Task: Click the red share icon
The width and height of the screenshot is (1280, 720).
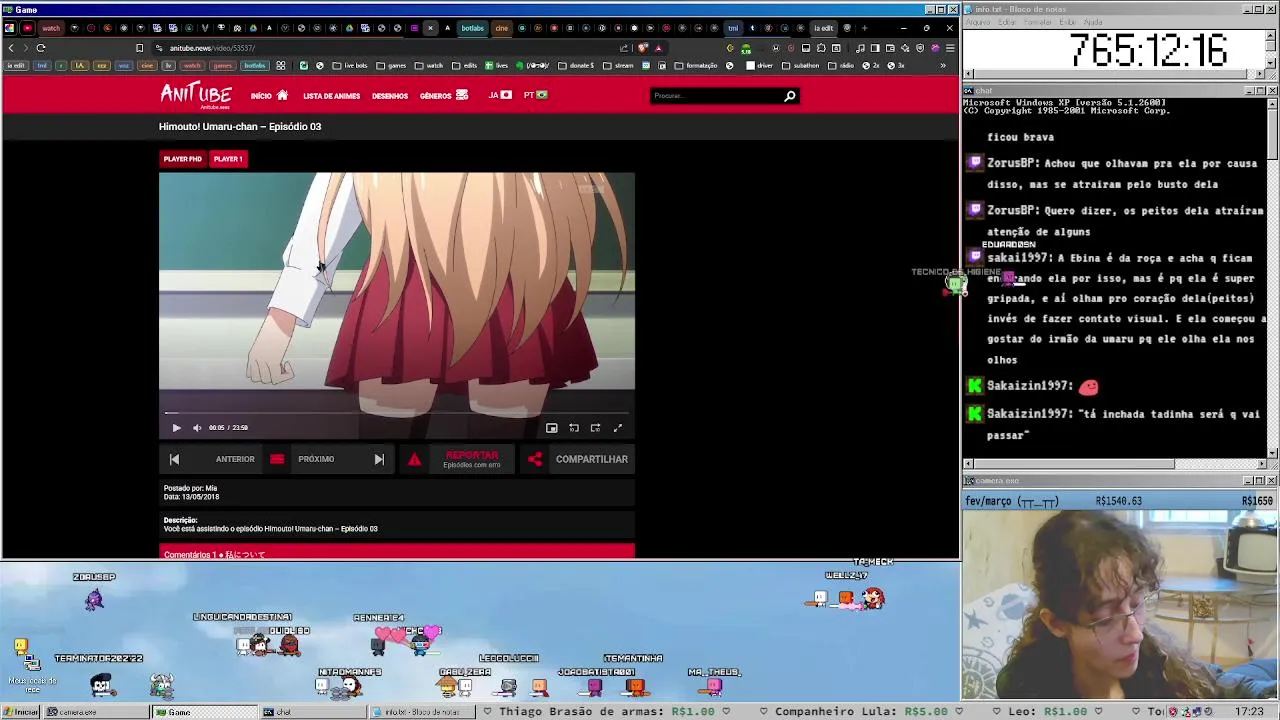Action: pyautogui.click(x=535, y=459)
